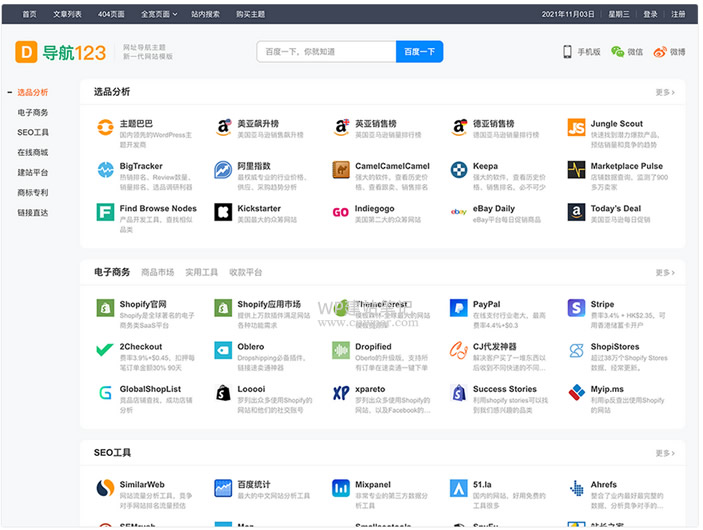Click the 德亚销售榜 Amazon Germany icon
The height and width of the screenshot is (530, 703).
tap(459, 127)
